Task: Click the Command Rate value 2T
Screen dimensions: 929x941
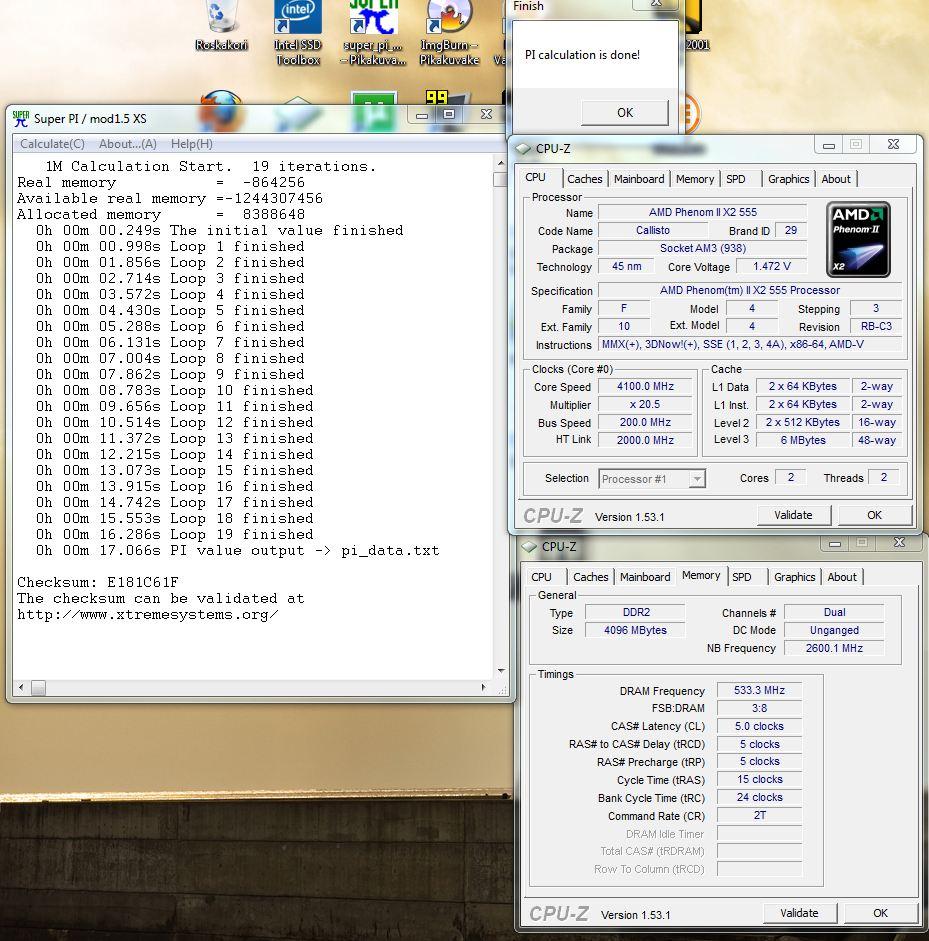Action: tap(759, 815)
